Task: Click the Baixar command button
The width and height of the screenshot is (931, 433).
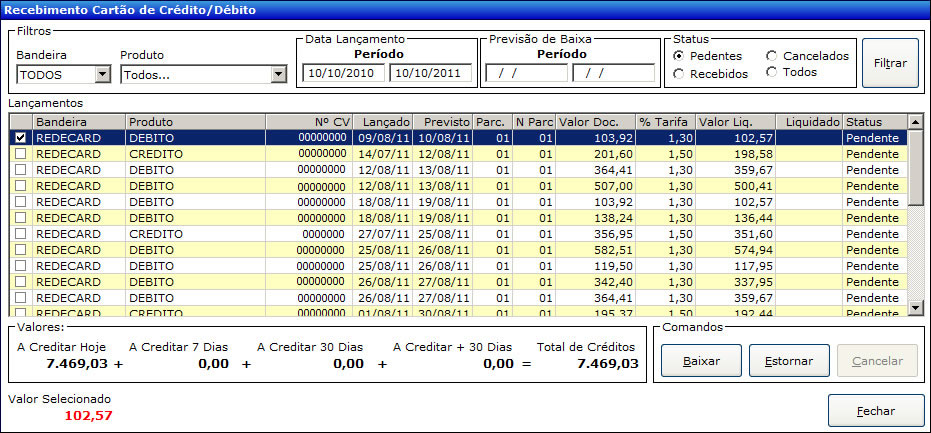Action: coord(701,361)
